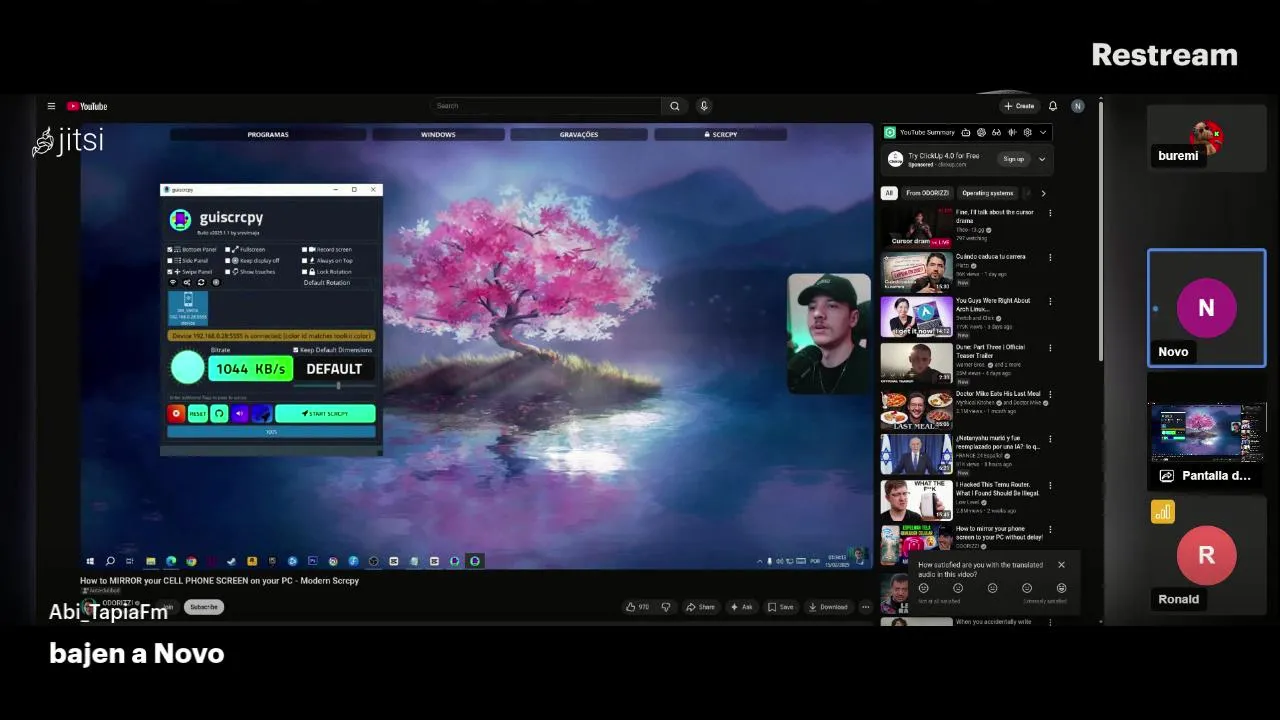Enable Always on Top checkbox
The height and width of the screenshot is (720, 1280).
point(305,261)
